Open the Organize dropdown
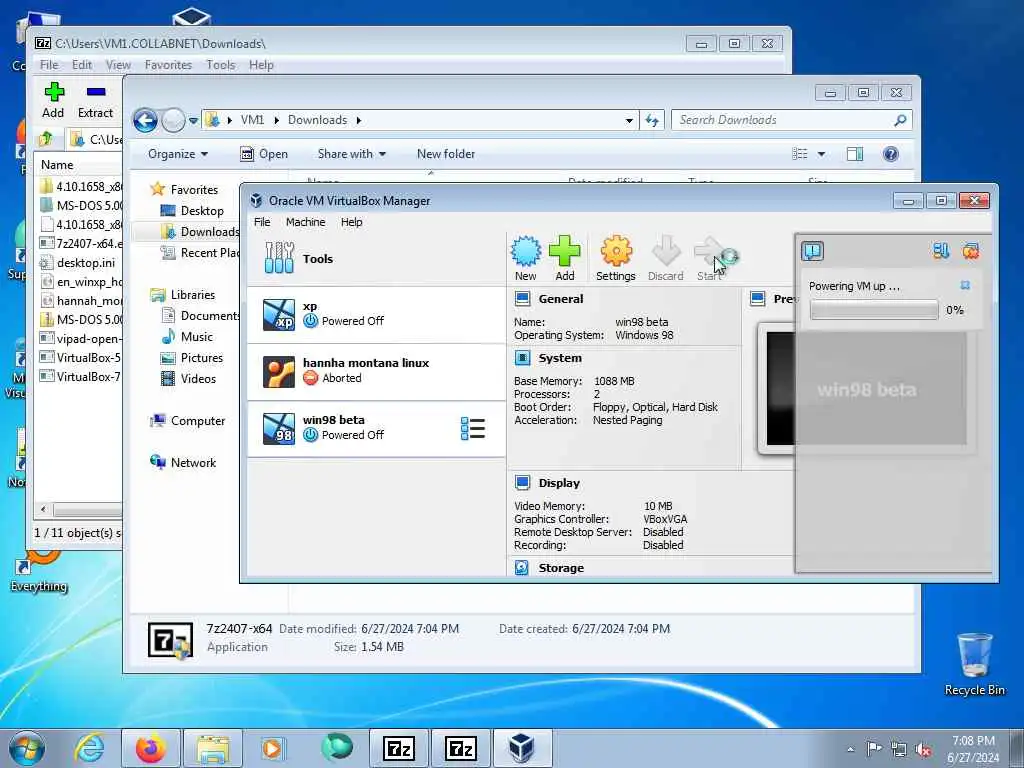Image resolution: width=1024 pixels, height=768 pixels. pos(178,154)
